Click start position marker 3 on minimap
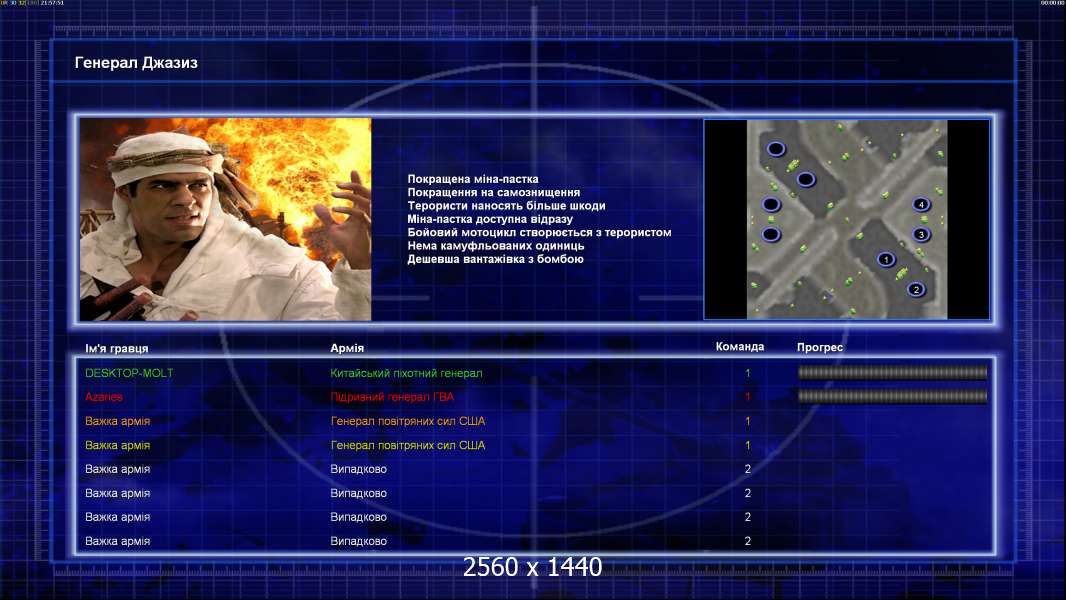This screenshot has width=1066, height=600. click(x=921, y=235)
